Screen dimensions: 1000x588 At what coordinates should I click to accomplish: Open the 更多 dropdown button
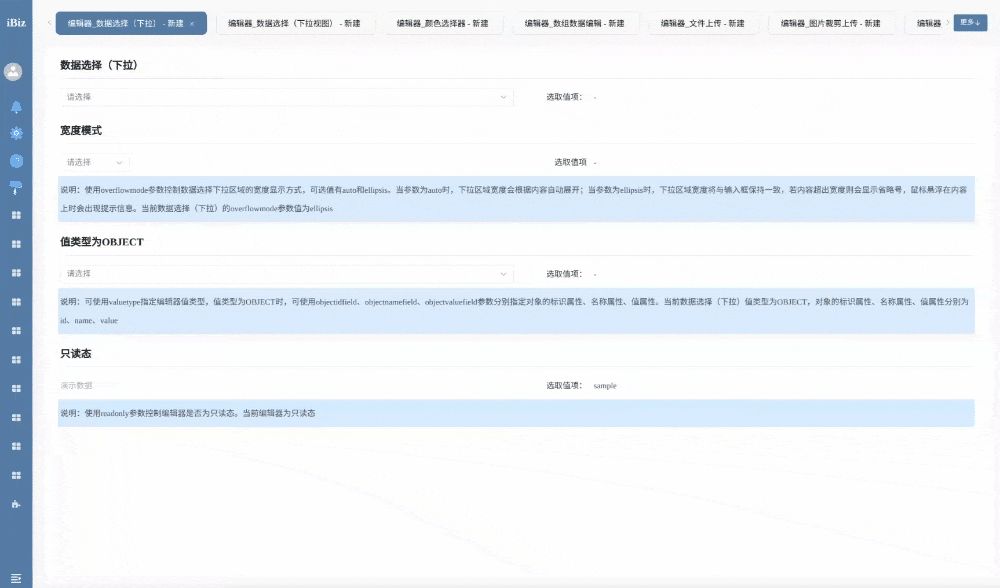pyautogui.click(x=970, y=22)
